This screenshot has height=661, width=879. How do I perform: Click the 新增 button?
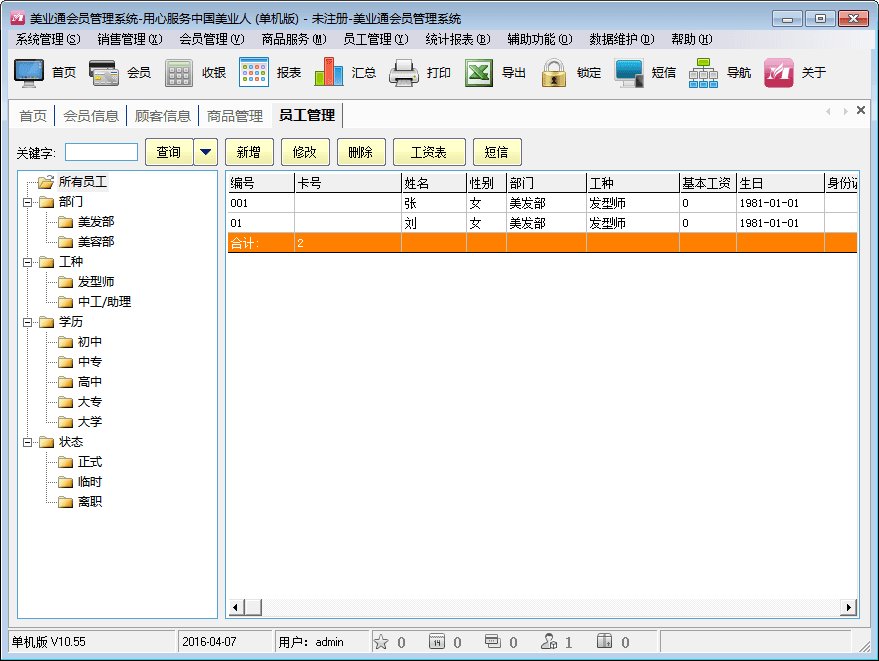pos(249,152)
